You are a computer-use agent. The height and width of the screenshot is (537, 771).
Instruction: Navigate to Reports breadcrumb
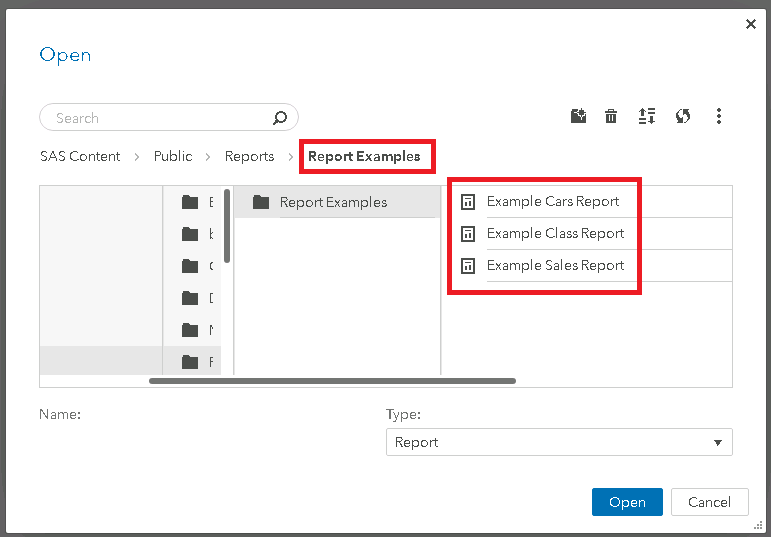coord(249,157)
